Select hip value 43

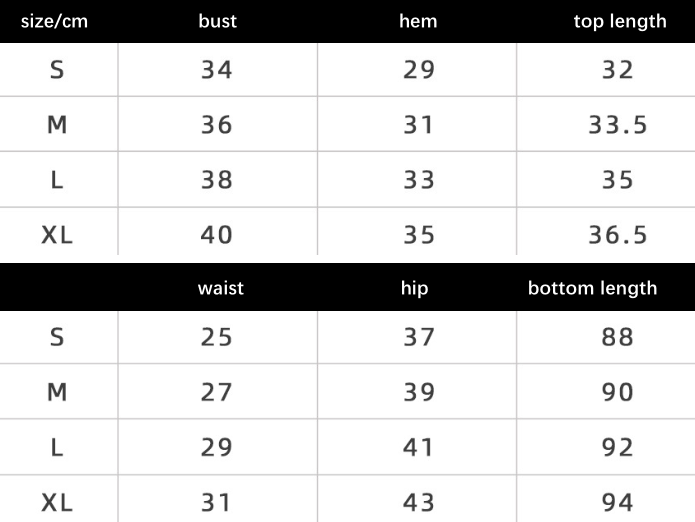tap(418, 502)
